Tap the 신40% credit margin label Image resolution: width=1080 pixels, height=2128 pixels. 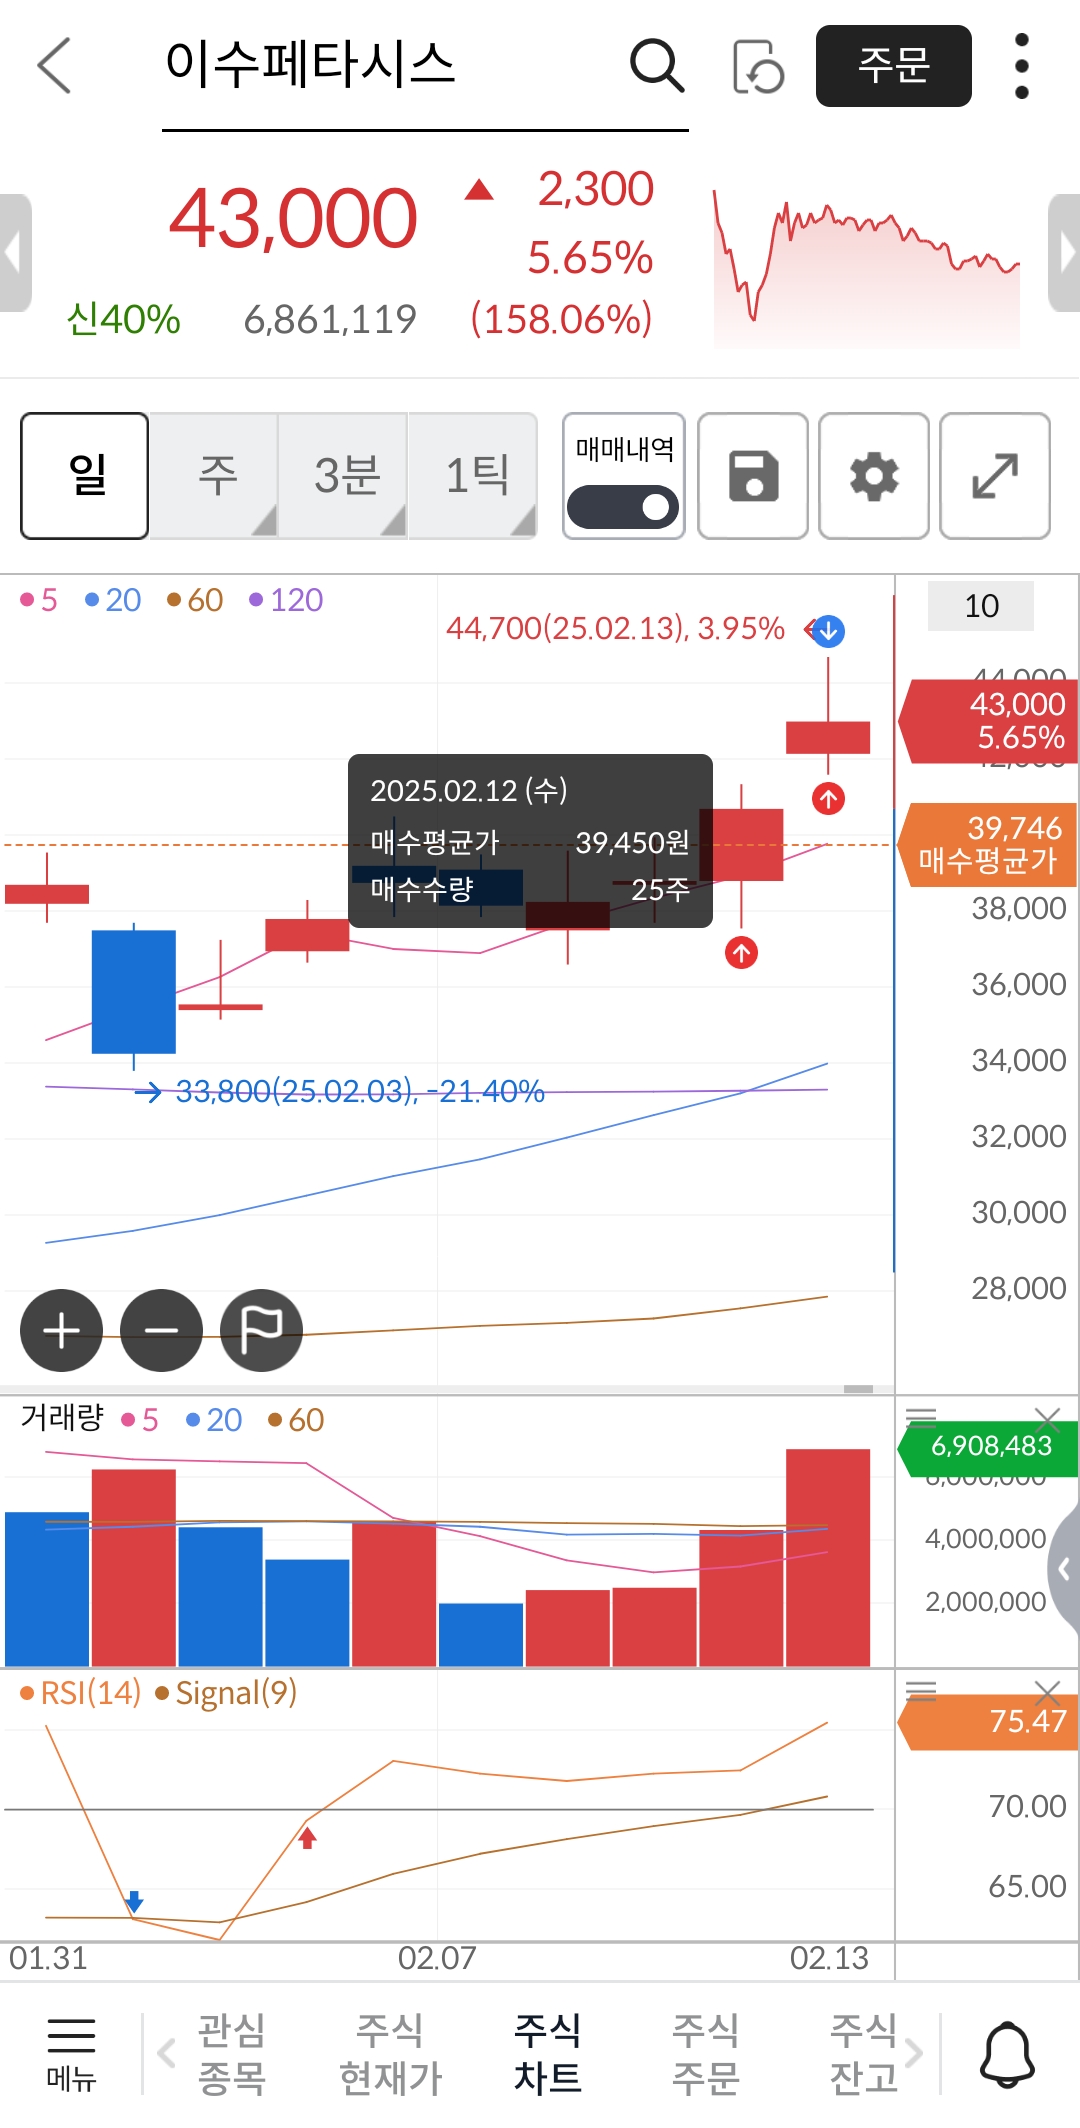[123, 319]
